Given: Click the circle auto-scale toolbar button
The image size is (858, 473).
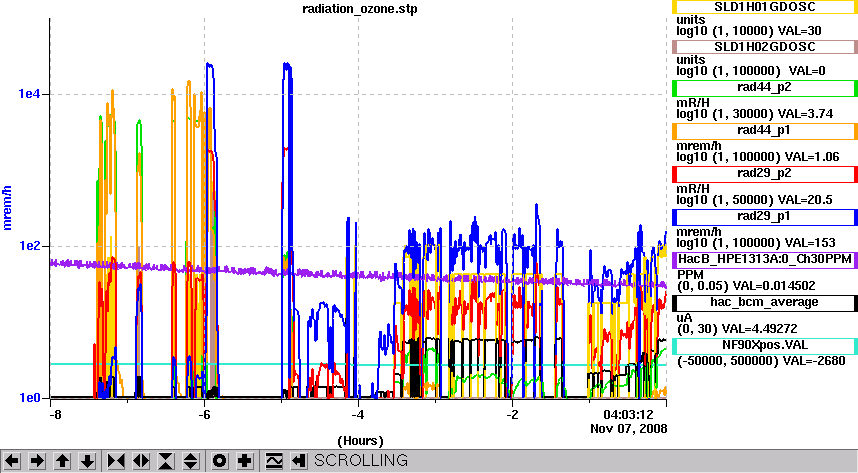Looking at the screenshot, I should pos(219,461).
